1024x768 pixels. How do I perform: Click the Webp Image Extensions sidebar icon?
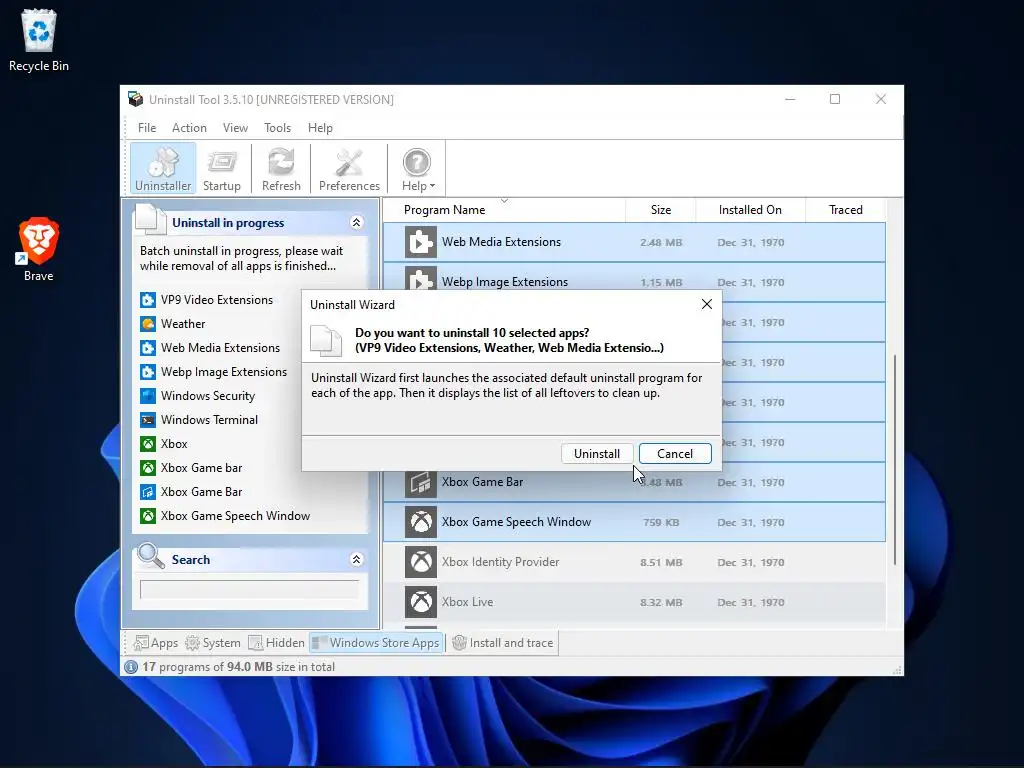coord(148,372)
